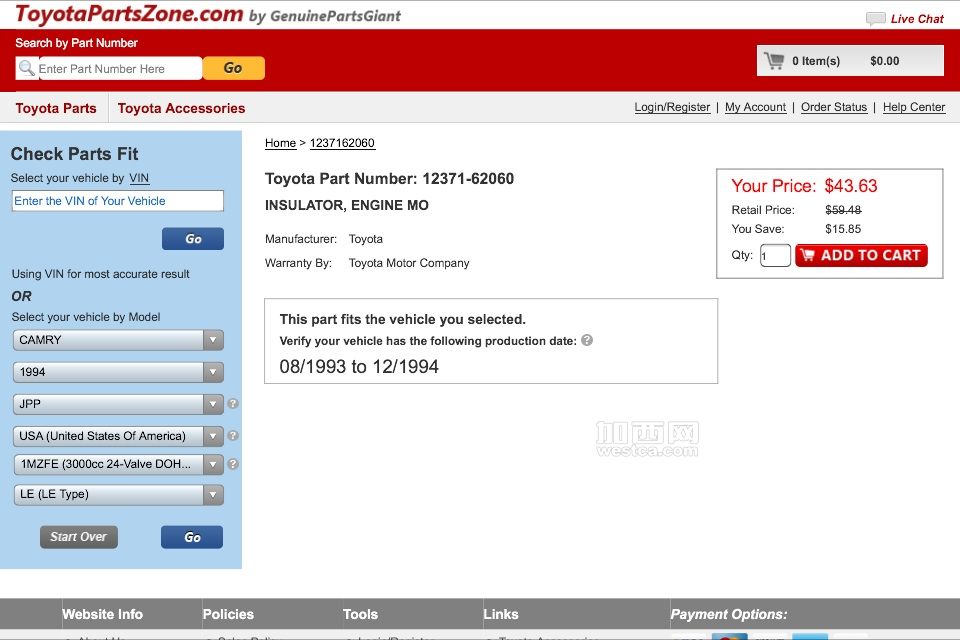Click the Payment Options footer heading

[729, 614]
